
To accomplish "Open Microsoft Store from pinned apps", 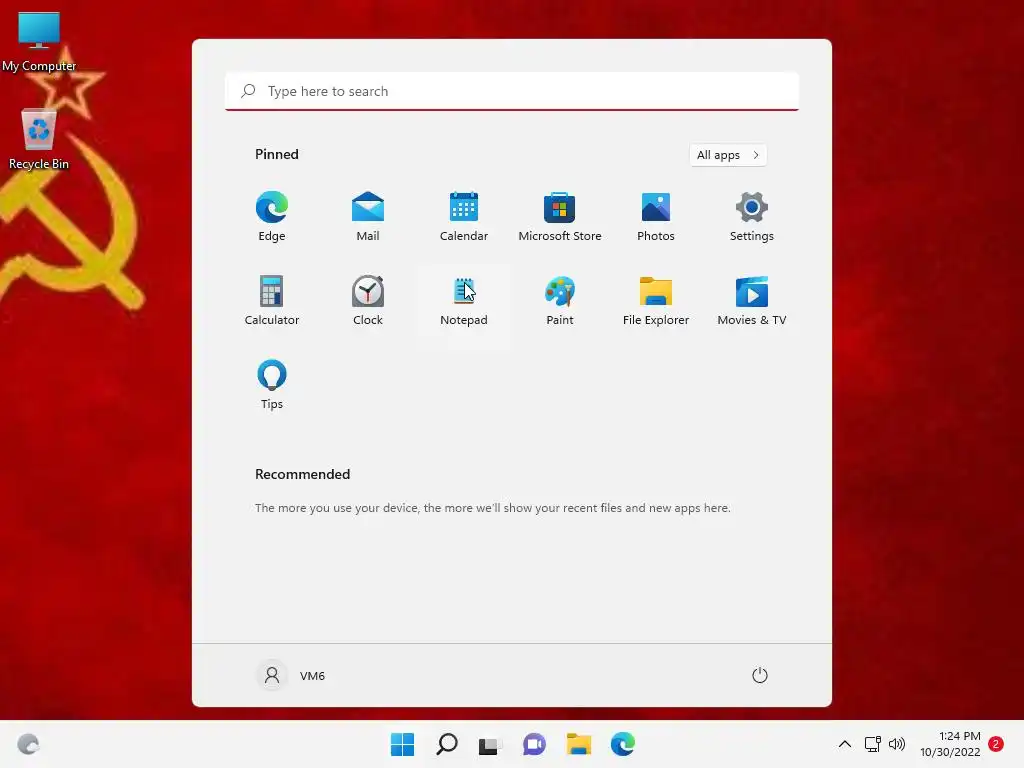I will click(x=560, y=217).
